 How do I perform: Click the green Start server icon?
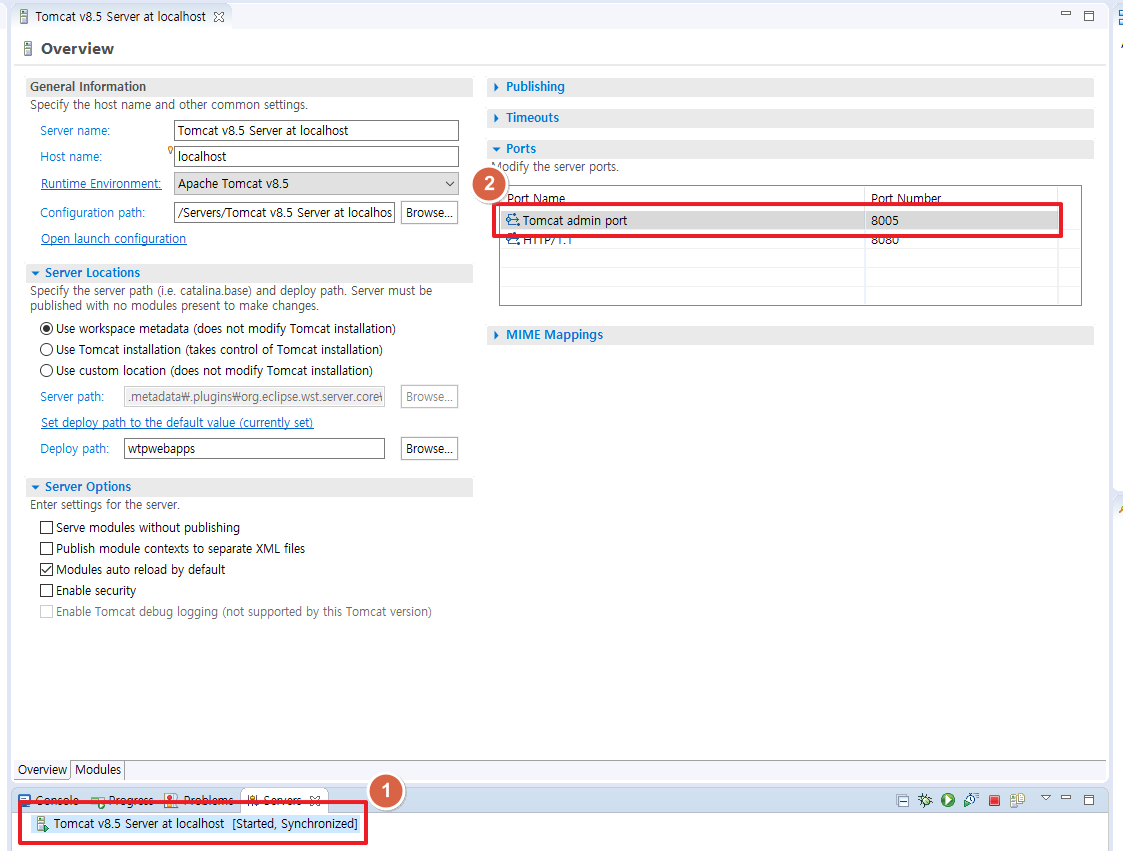948,800
